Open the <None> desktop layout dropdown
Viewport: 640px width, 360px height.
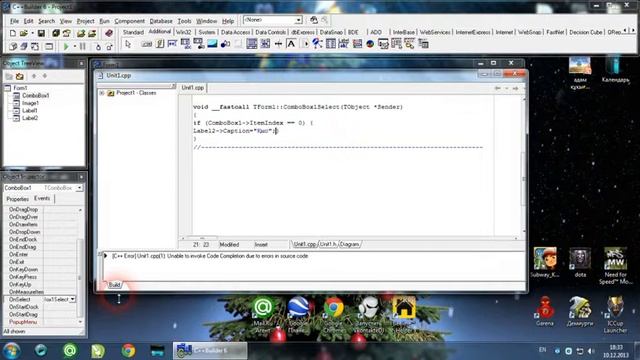pos(299,20)
